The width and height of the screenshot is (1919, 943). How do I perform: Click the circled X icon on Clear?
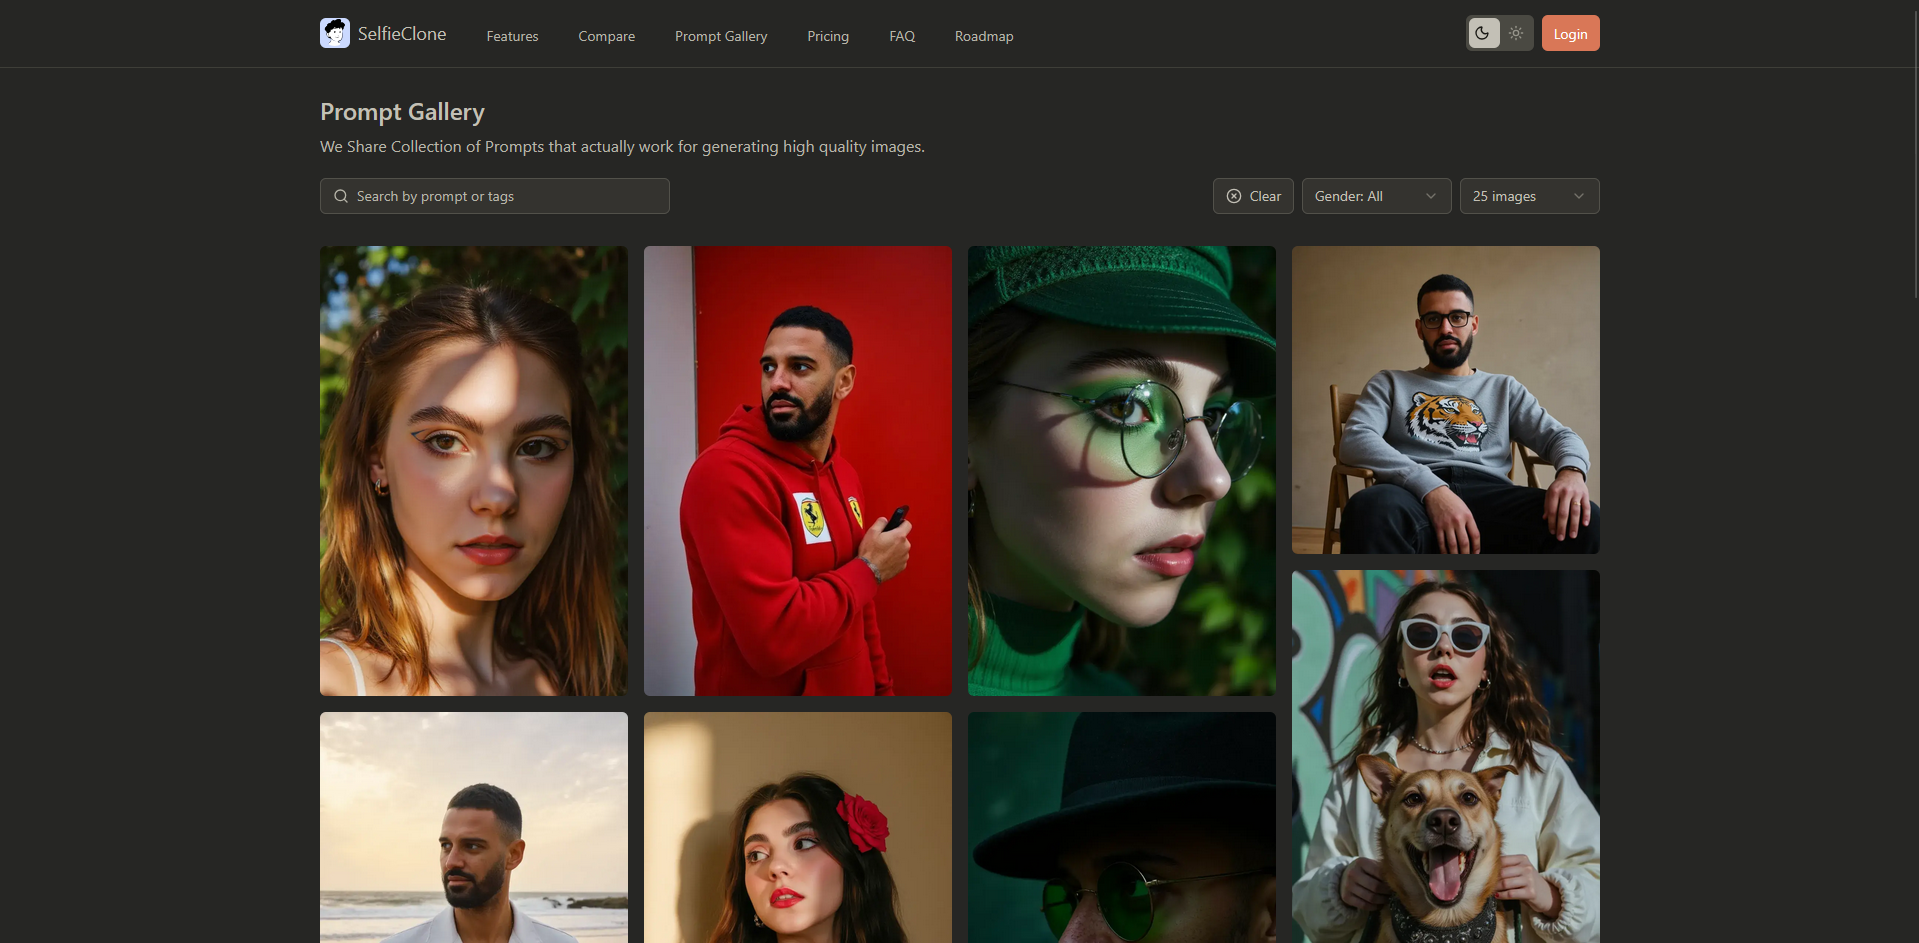1234,196
